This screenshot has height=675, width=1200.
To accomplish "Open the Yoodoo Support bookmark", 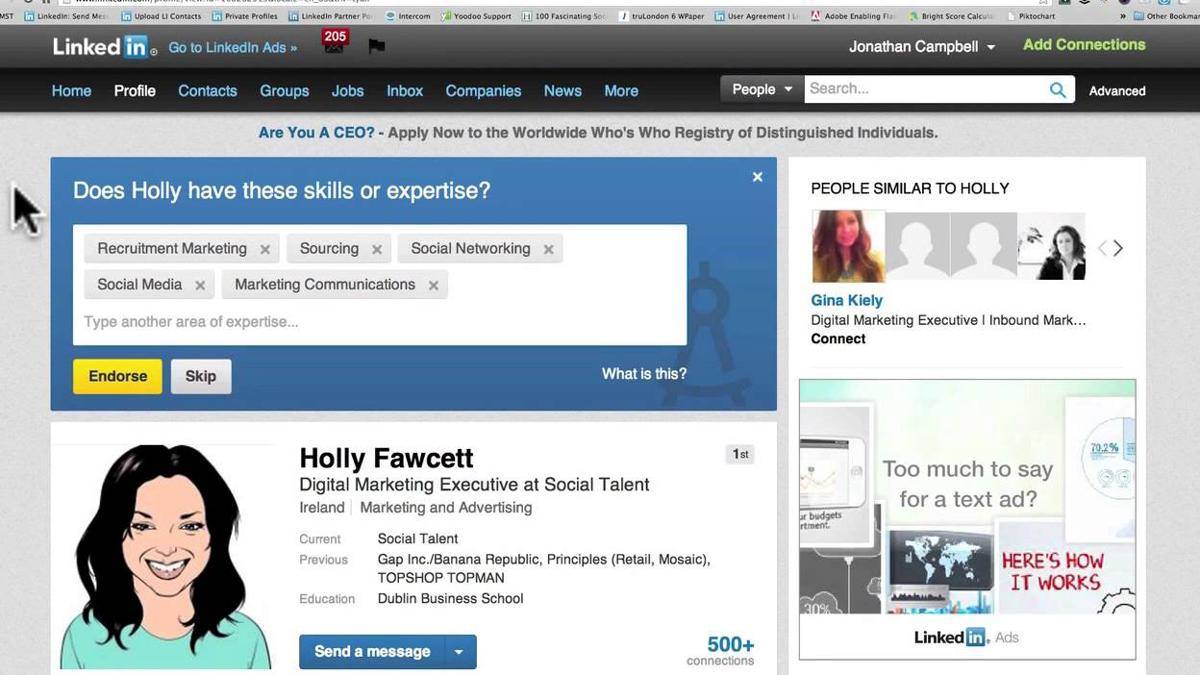I will tap(477, 16).
